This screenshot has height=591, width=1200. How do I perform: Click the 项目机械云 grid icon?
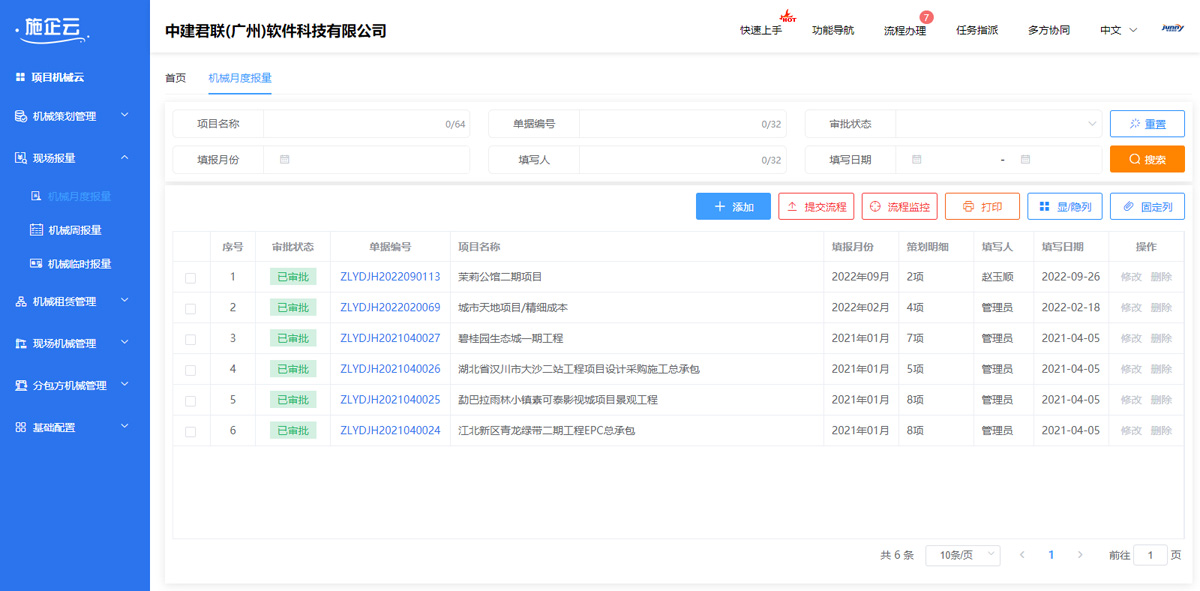click(x=20, y=77)
